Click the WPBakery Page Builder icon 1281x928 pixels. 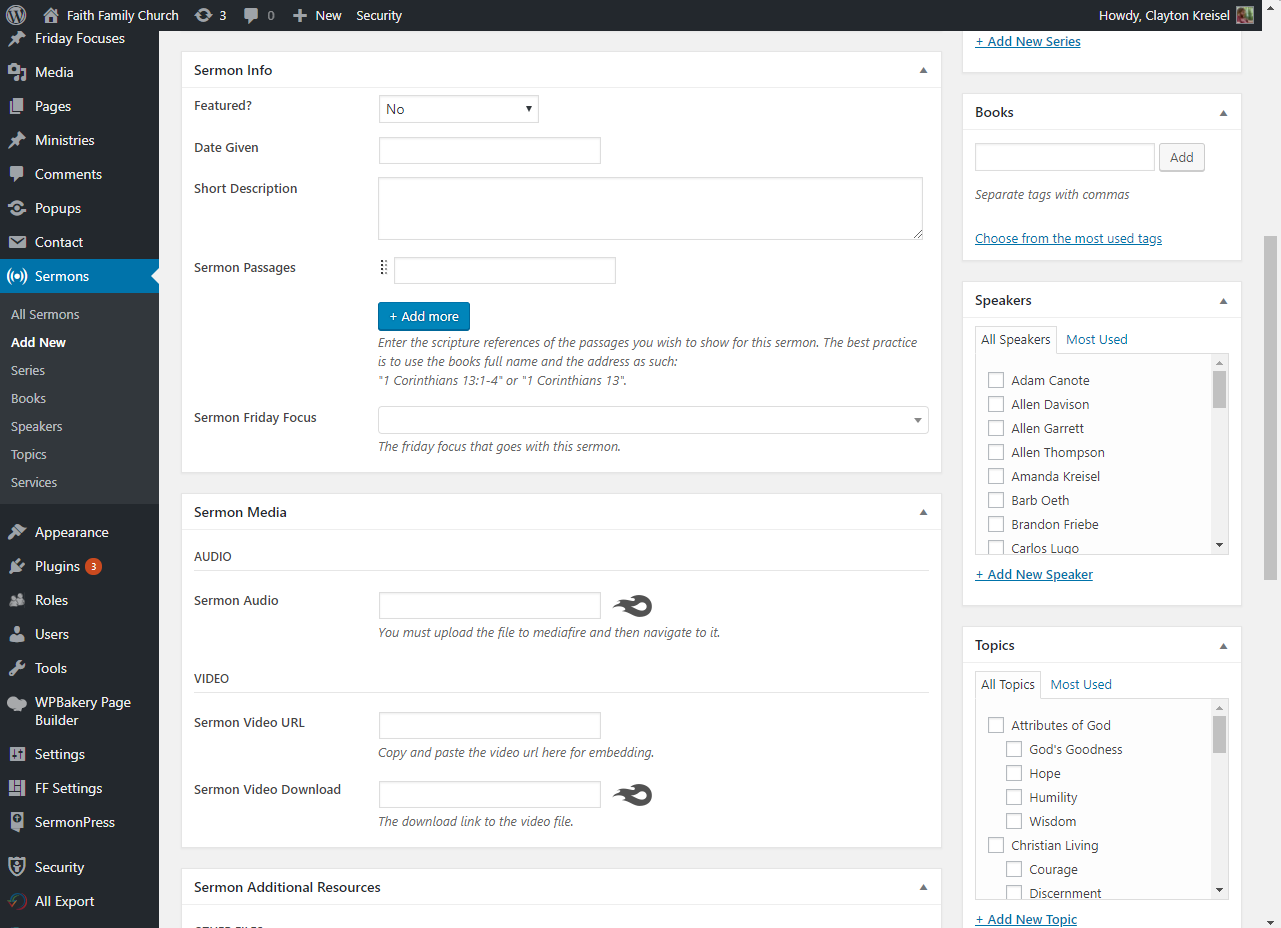tap(17, 703)
